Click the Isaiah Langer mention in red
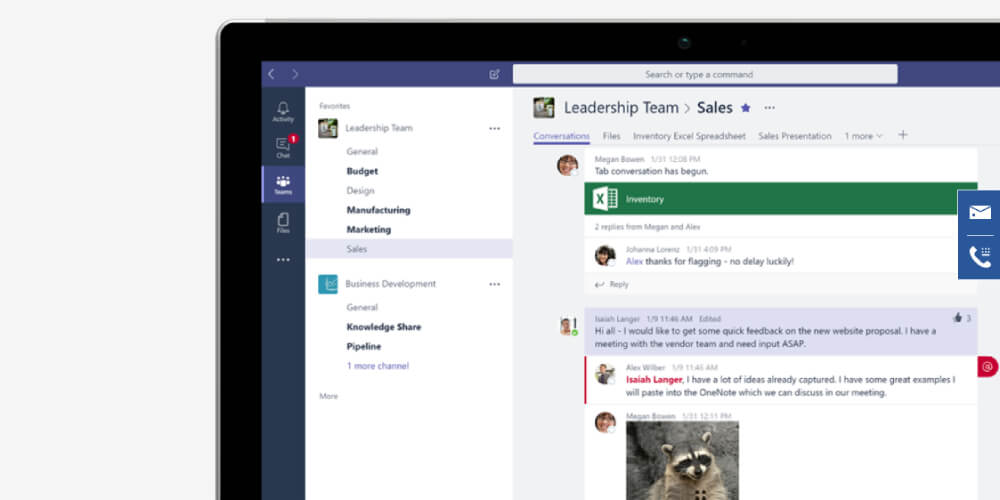This screenshot has width=1000, height=500. tap(654, 380)
